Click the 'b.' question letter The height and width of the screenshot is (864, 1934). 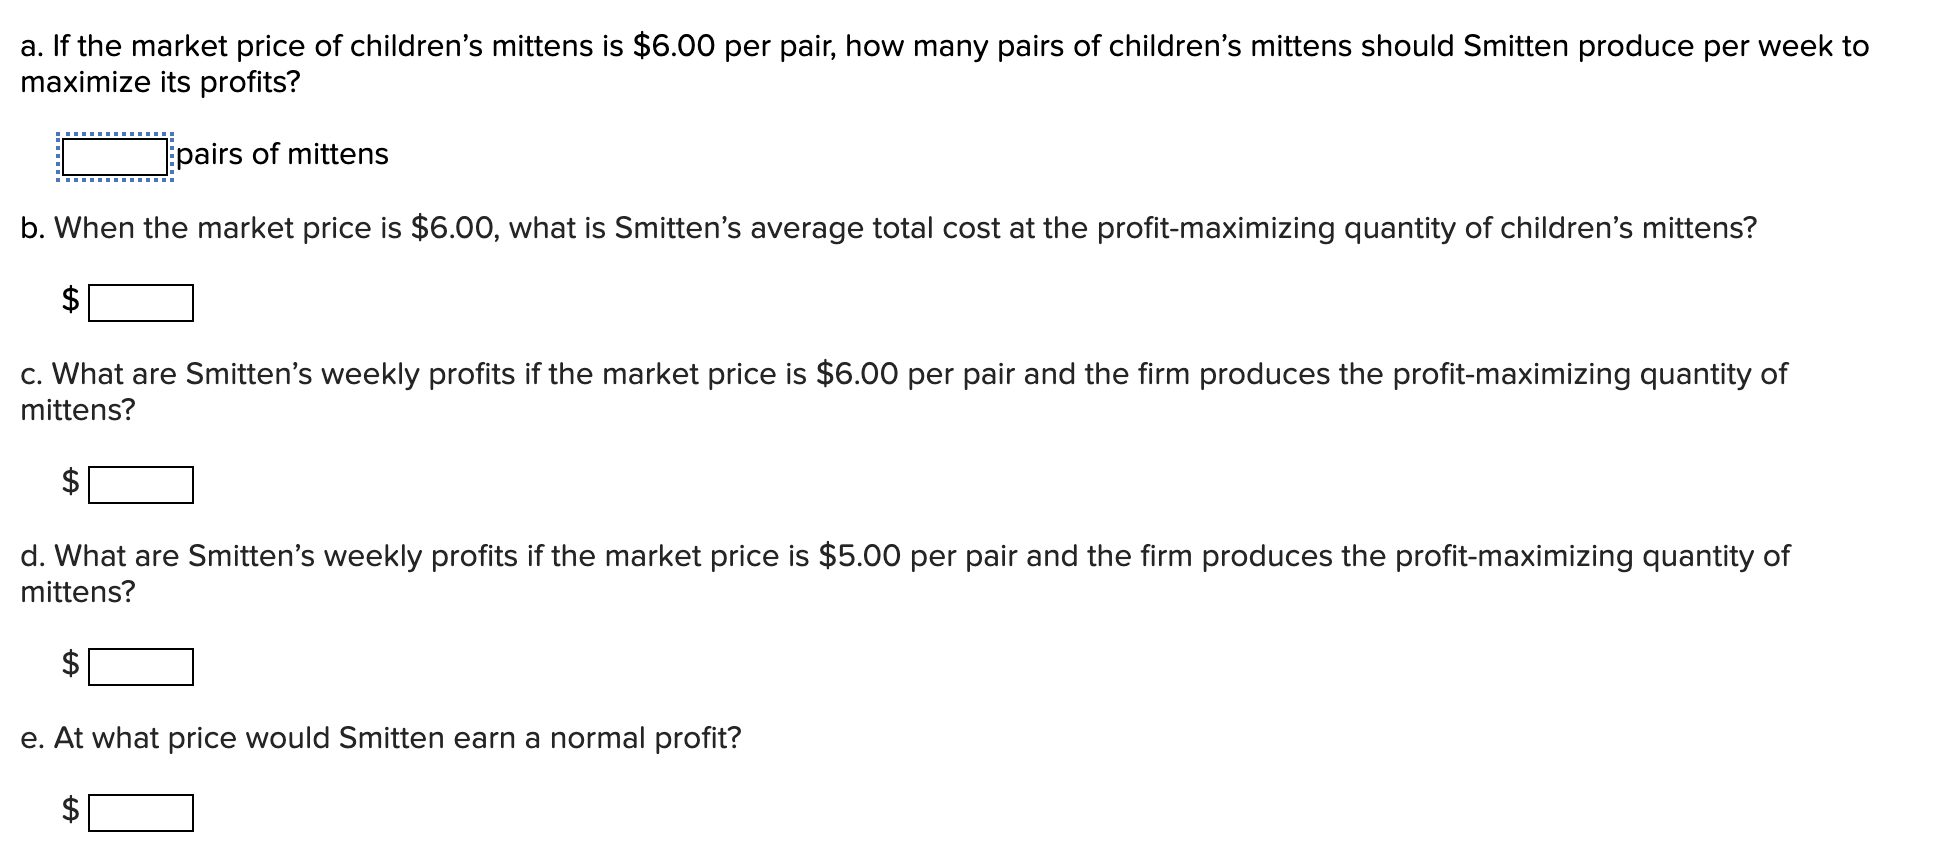[x=32, y=228]
